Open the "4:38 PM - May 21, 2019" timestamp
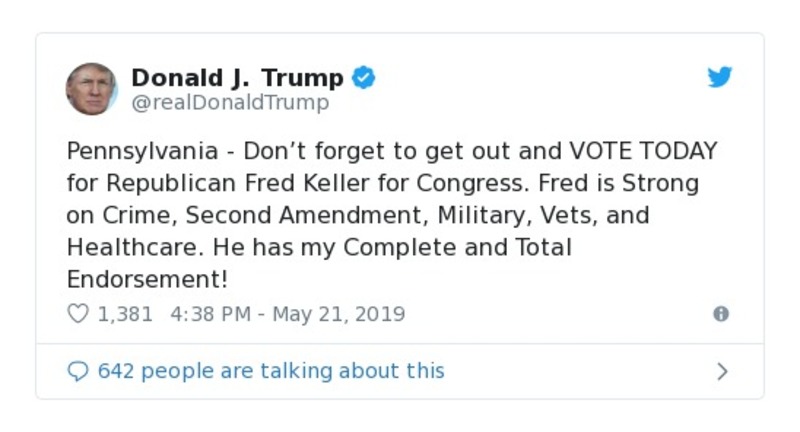The height and width of the screenshot is (432, 800). pos(288,314)
